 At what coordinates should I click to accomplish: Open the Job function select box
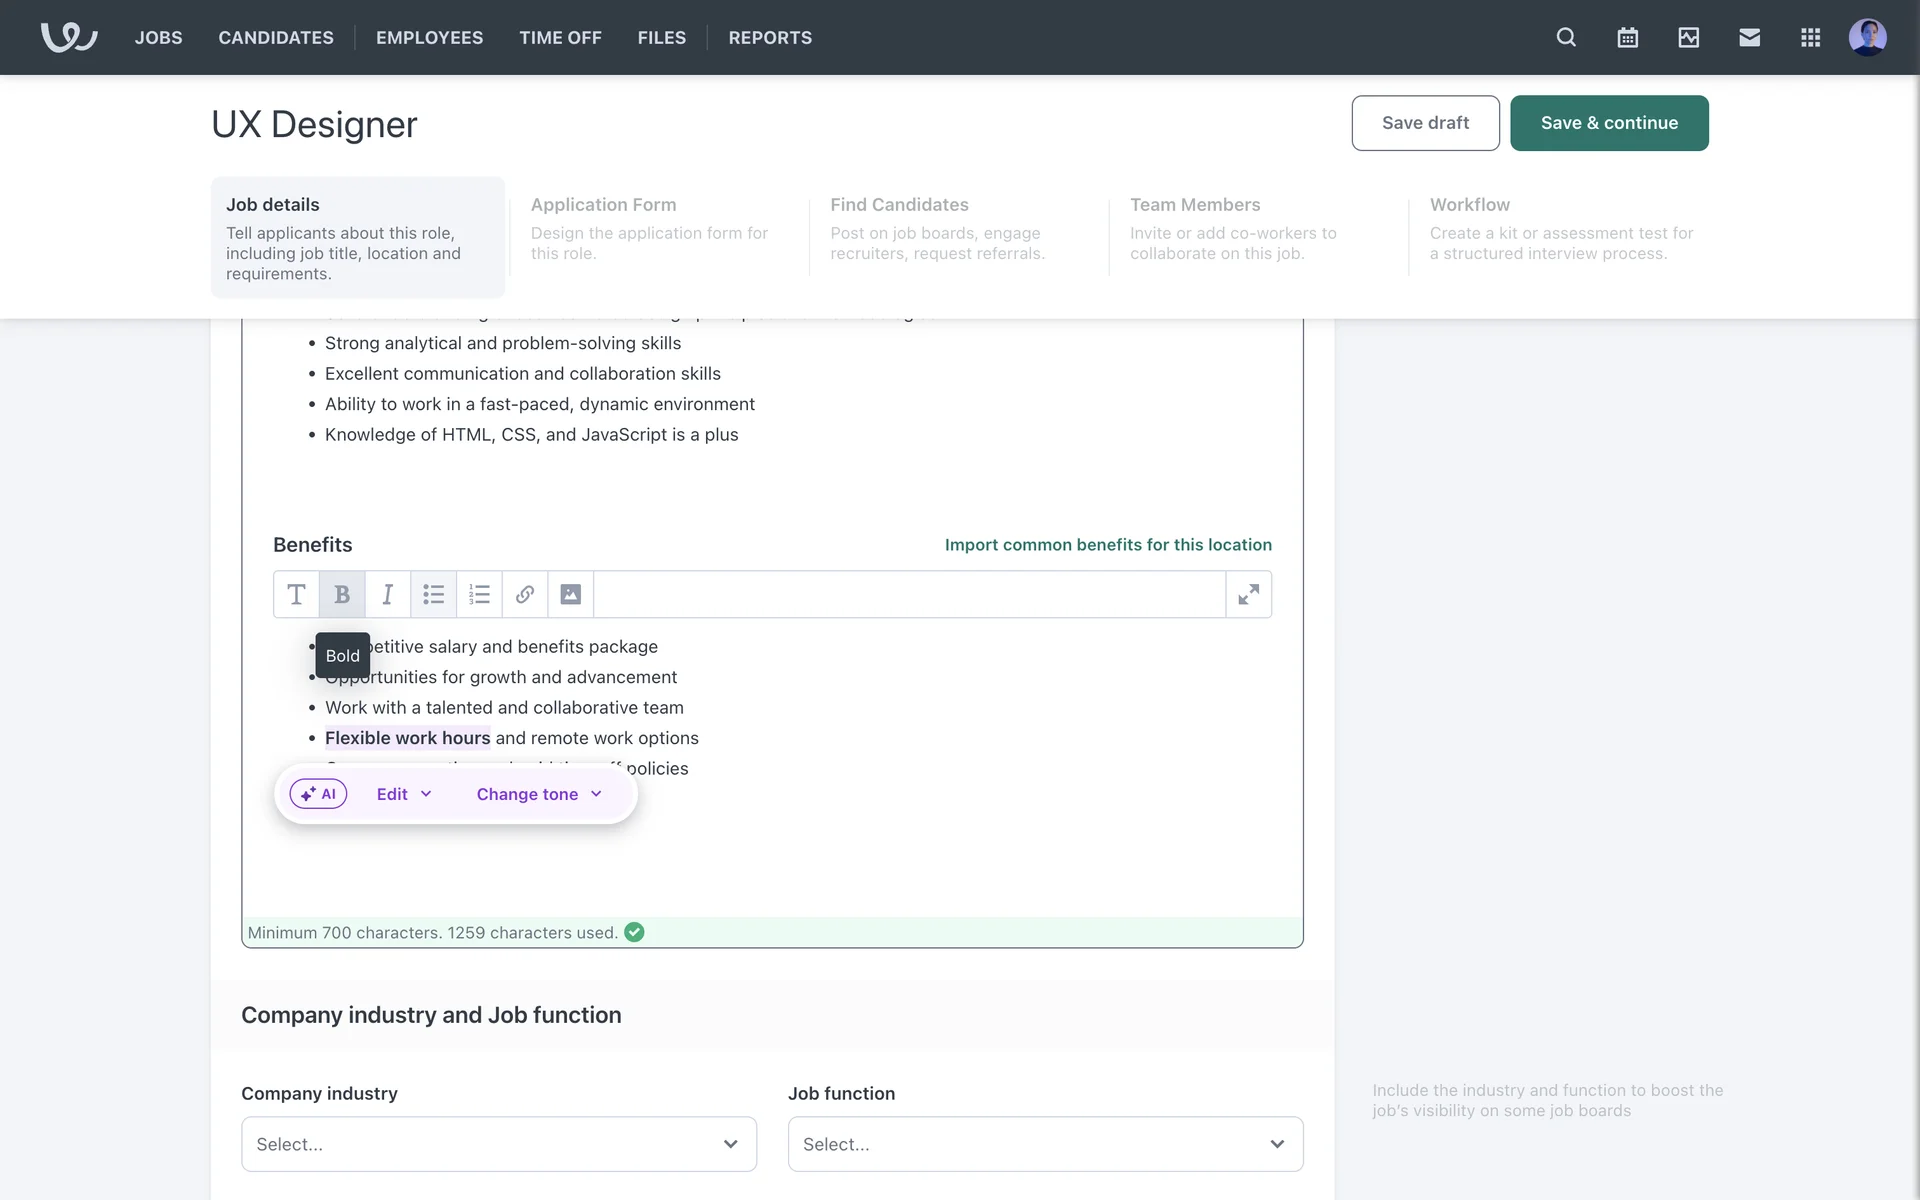point(1045,1144)
